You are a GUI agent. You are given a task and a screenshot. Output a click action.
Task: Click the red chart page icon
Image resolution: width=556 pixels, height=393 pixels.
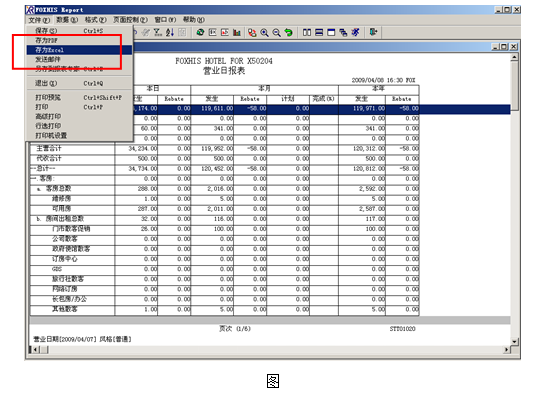(x=225, y=33)
